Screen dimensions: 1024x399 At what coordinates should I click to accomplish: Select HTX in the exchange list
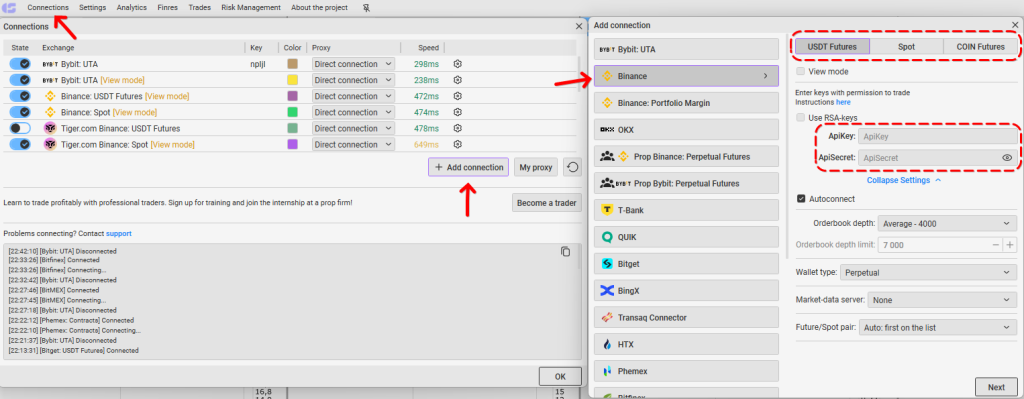click(x=686, y=344)
